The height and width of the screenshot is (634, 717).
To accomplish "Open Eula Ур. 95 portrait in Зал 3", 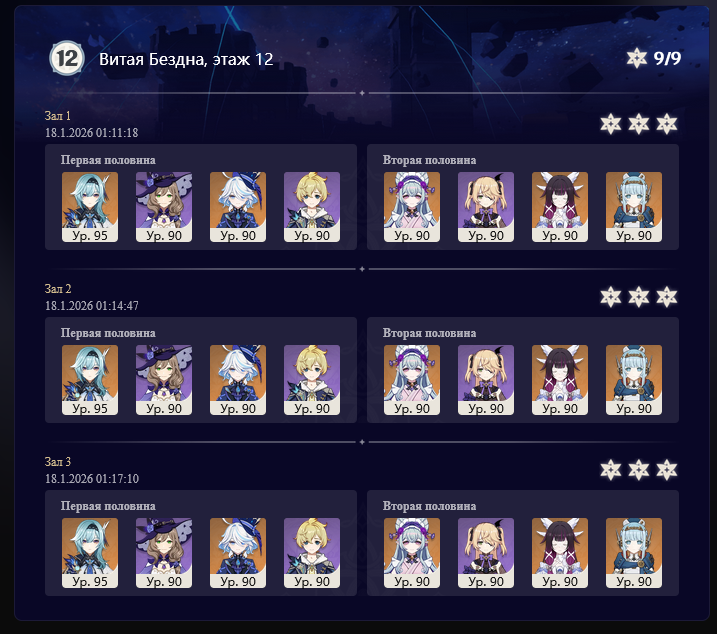I will [90, 553].
